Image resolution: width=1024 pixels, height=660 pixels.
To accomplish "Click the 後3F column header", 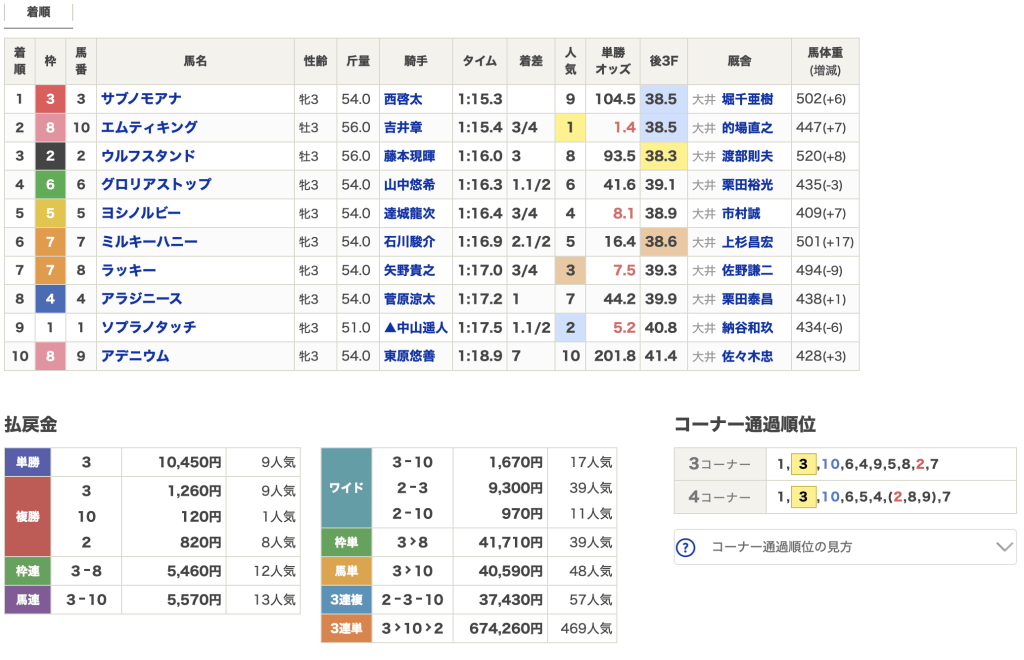I will click(664, 61).
